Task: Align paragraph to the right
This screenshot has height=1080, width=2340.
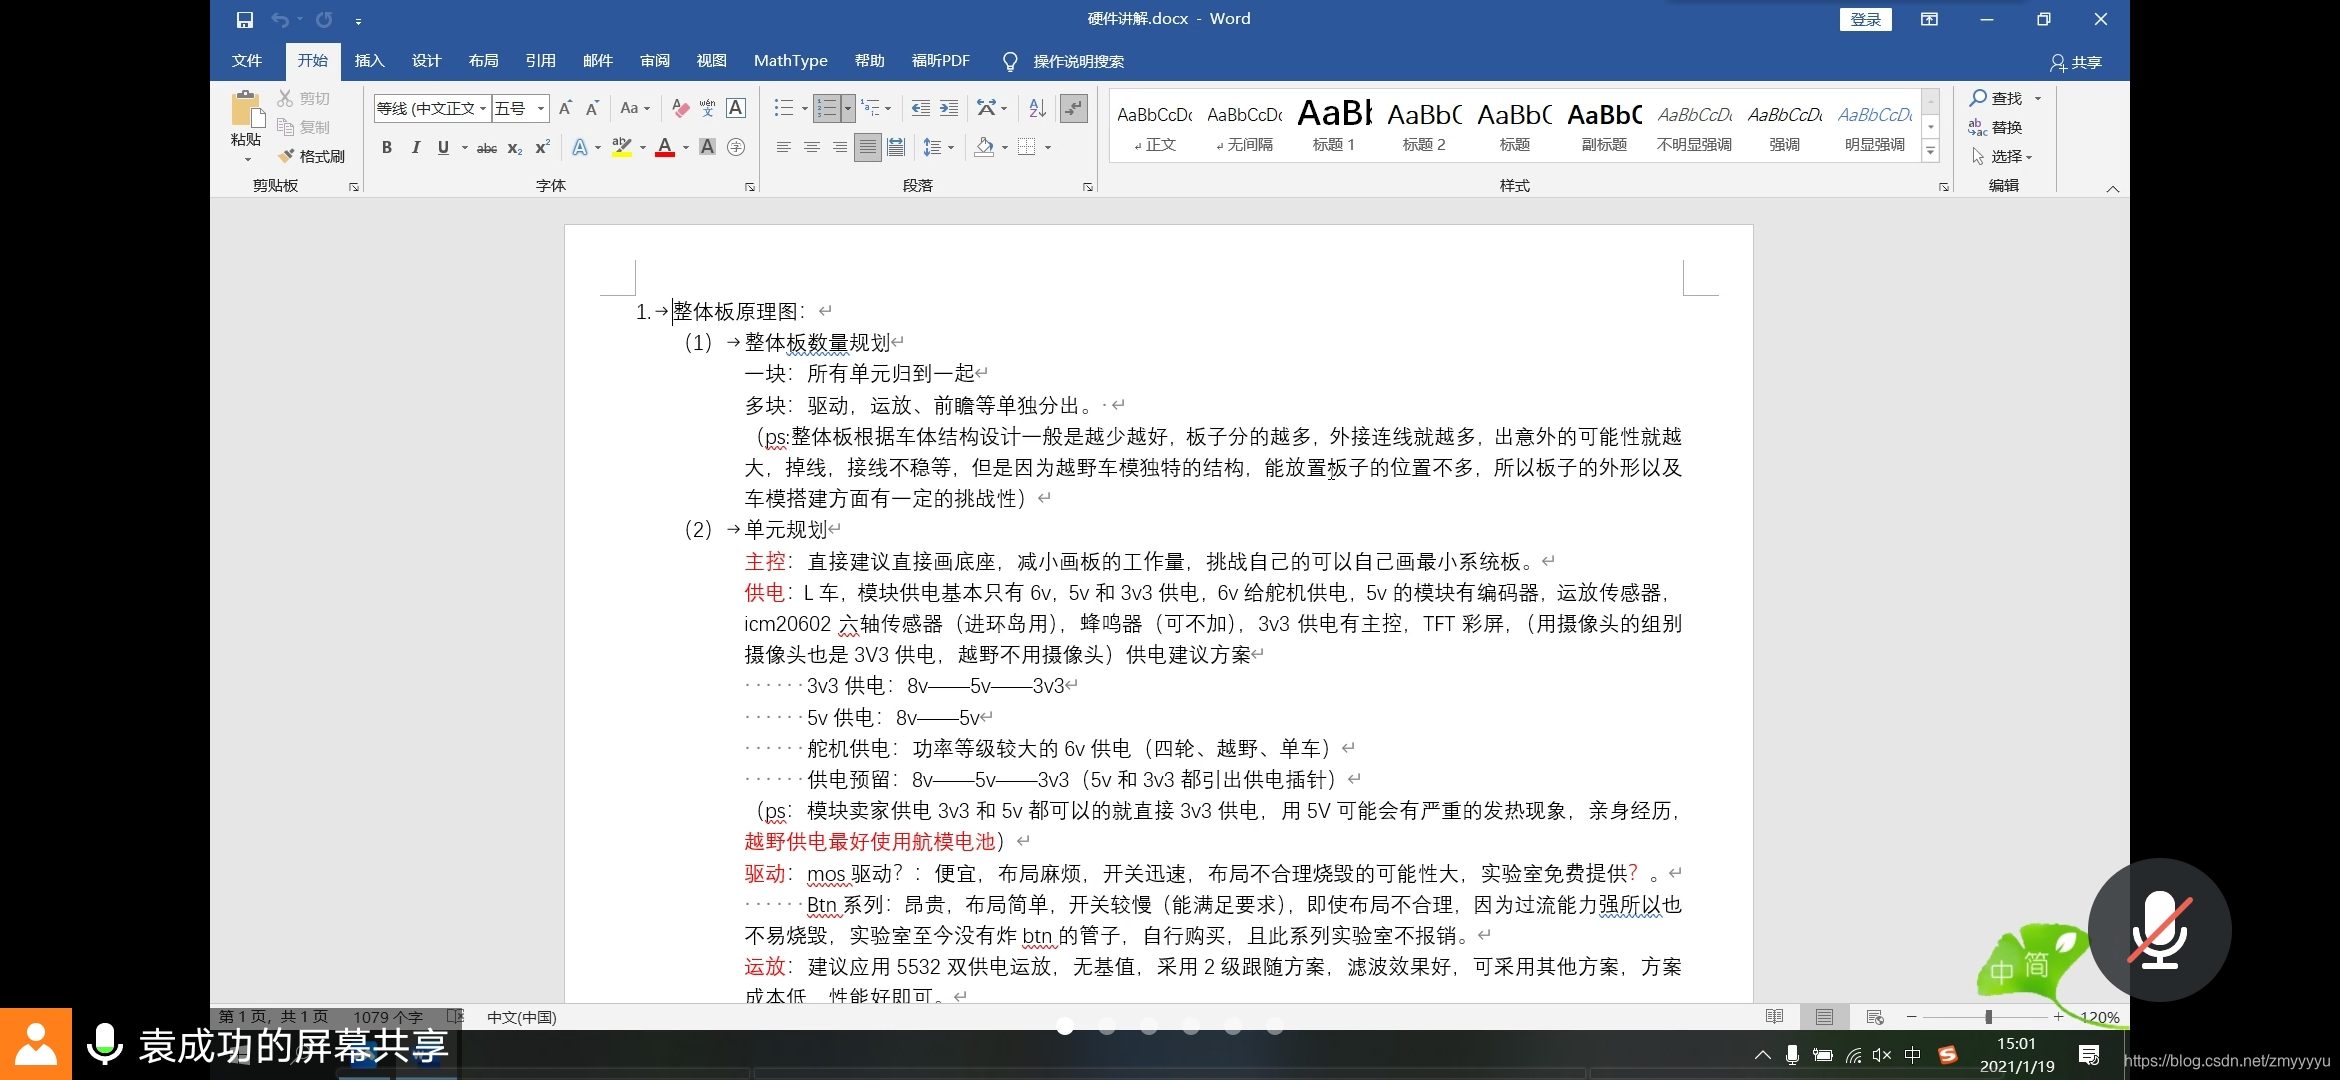Action: pyautogui.click(x=840, y=148)
